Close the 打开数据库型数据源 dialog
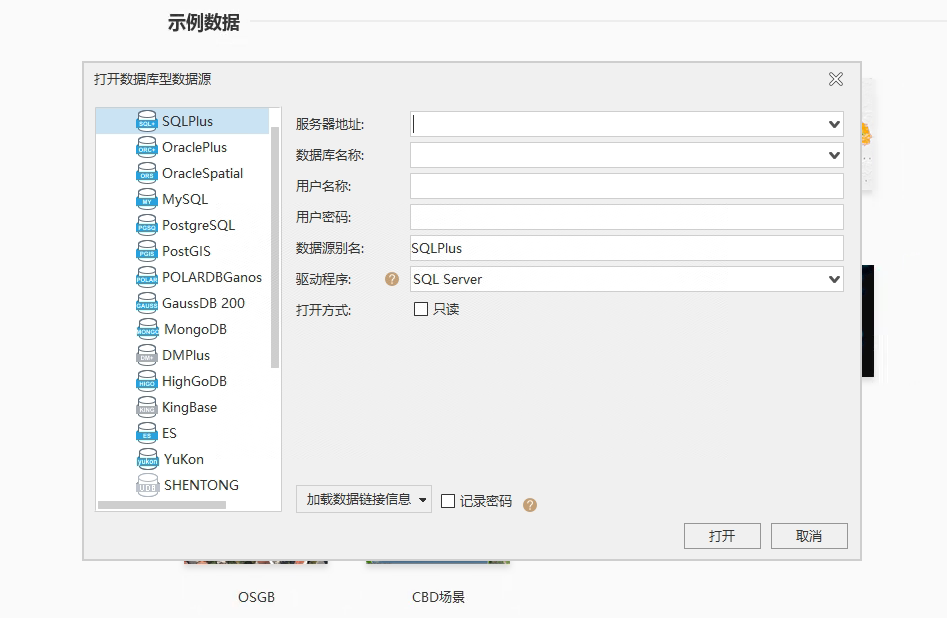The height and width of the screenshot is (618, 947). pyautogui.click(x=836, y=79)
